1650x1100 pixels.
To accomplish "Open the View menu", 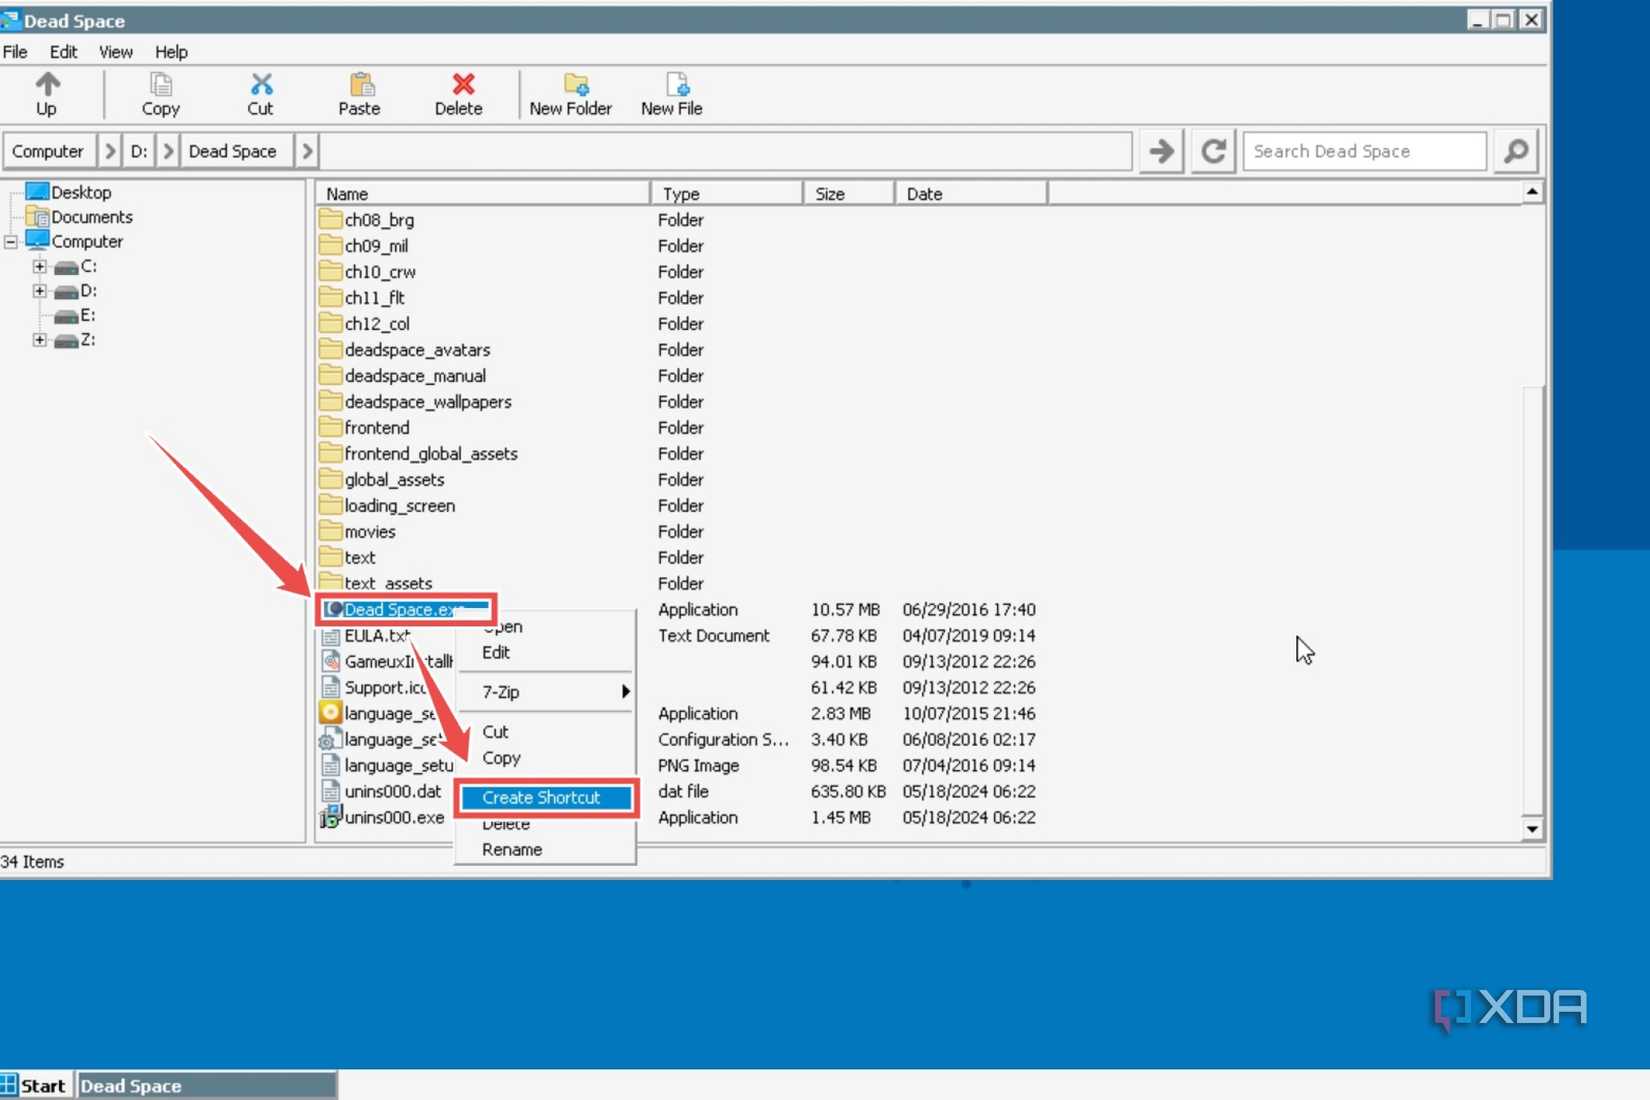I will [x=115, y=52].
